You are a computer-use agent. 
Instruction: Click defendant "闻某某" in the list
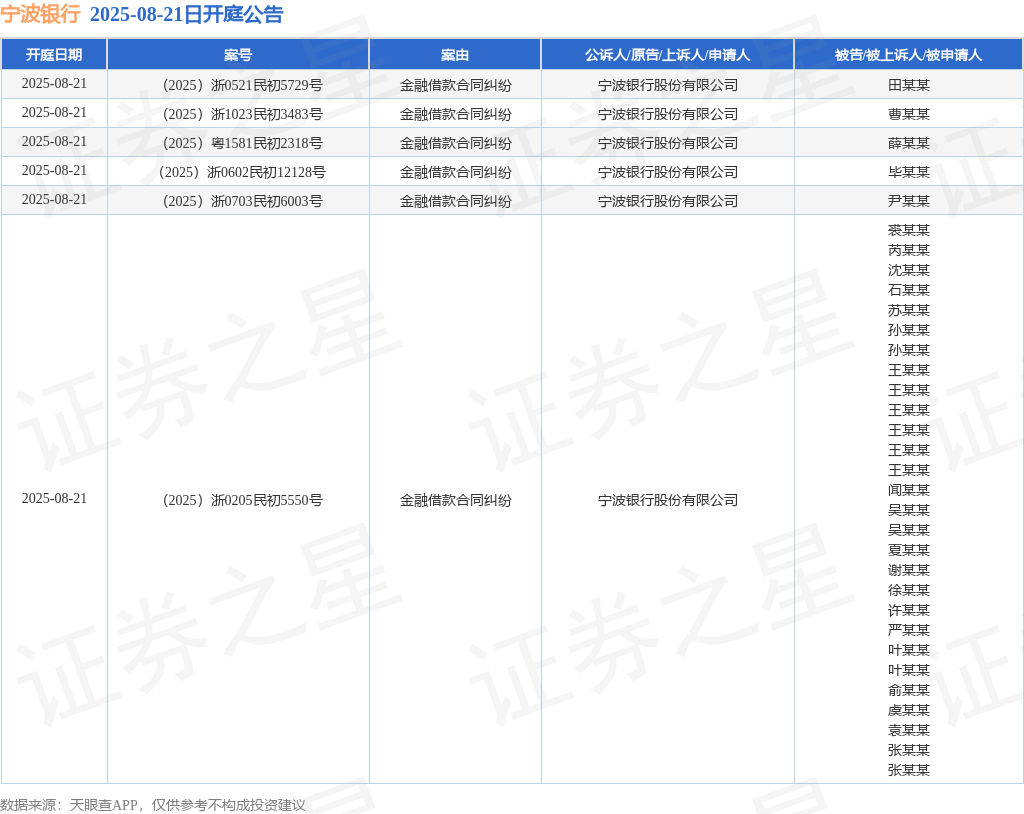908,490
